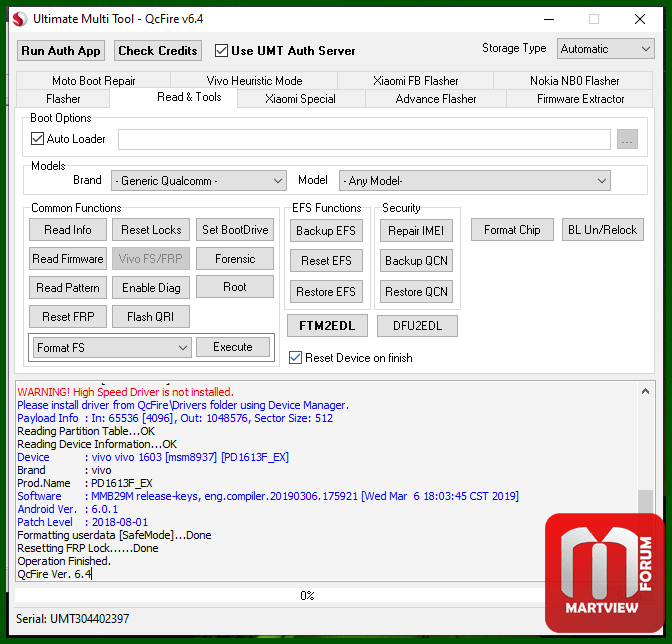
Task: Click the DFU2EDL button
Action: (x=417, y=326)
